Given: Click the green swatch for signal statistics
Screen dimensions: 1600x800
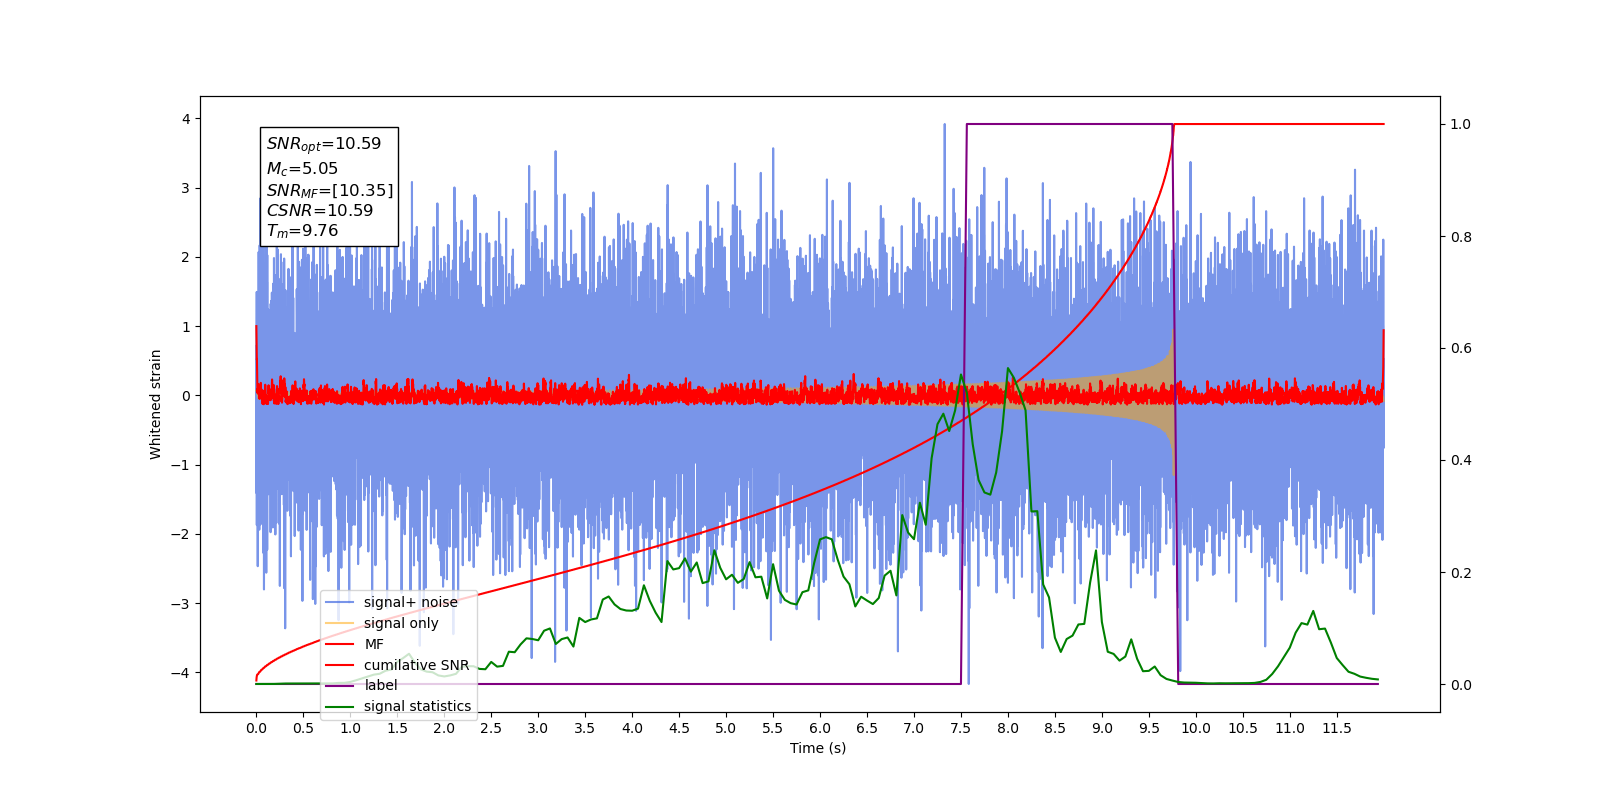Looking at the screenshot, I should tap(340, 706).
